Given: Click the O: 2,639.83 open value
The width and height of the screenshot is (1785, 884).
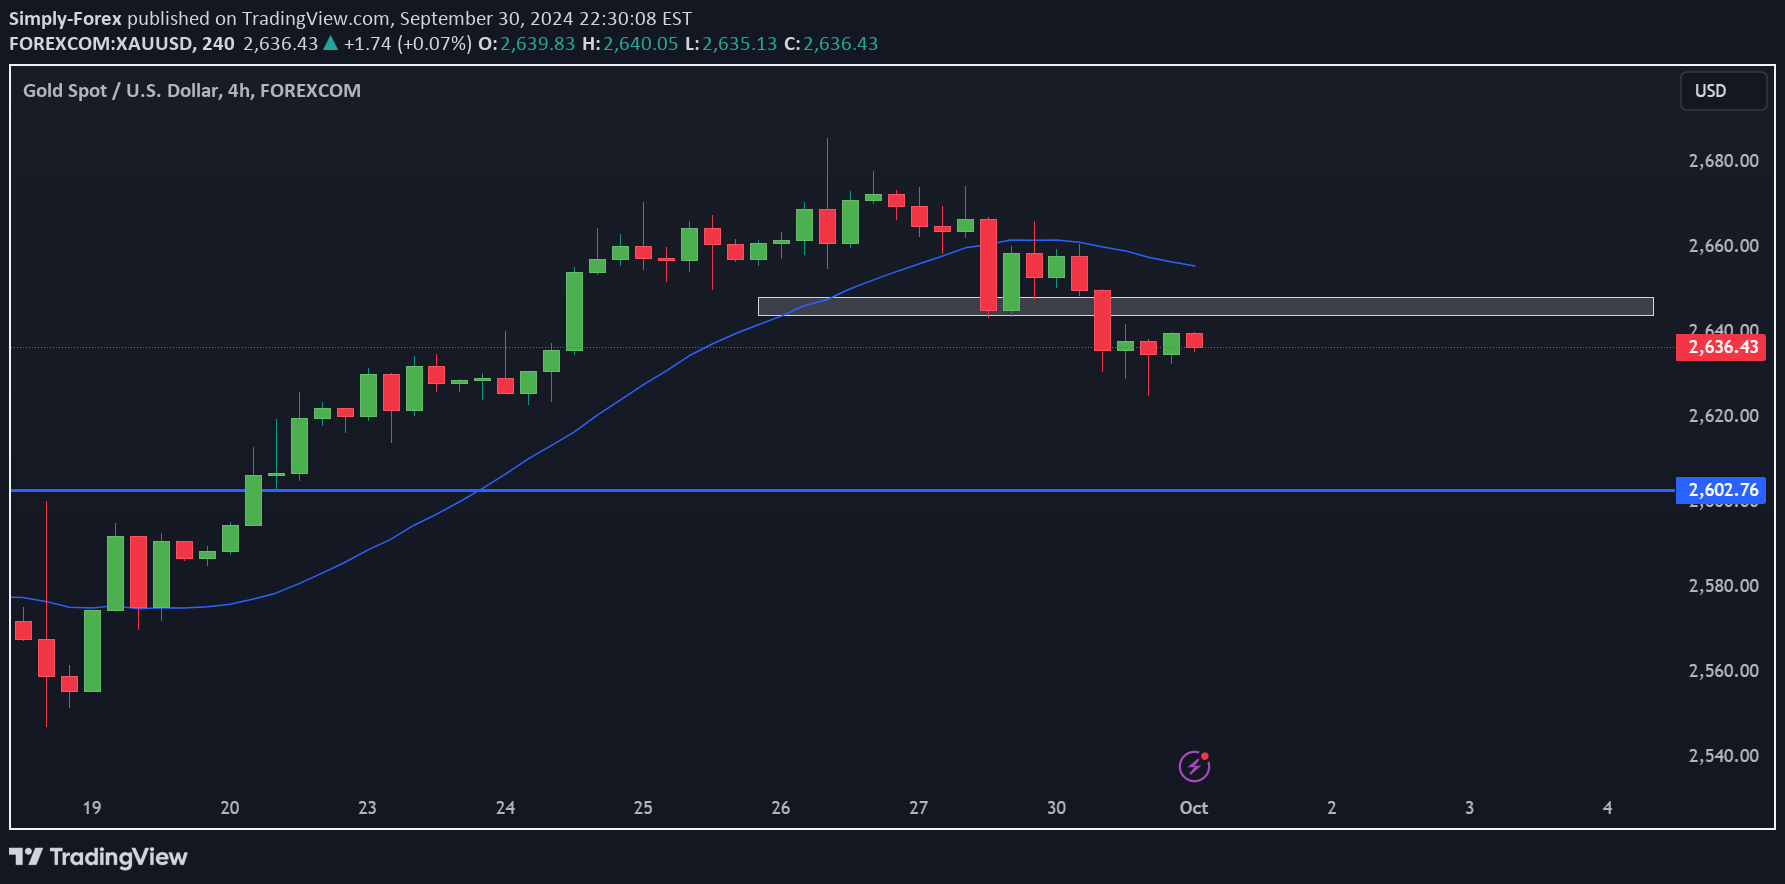Looking at the screenshot, I should point(527,44).
